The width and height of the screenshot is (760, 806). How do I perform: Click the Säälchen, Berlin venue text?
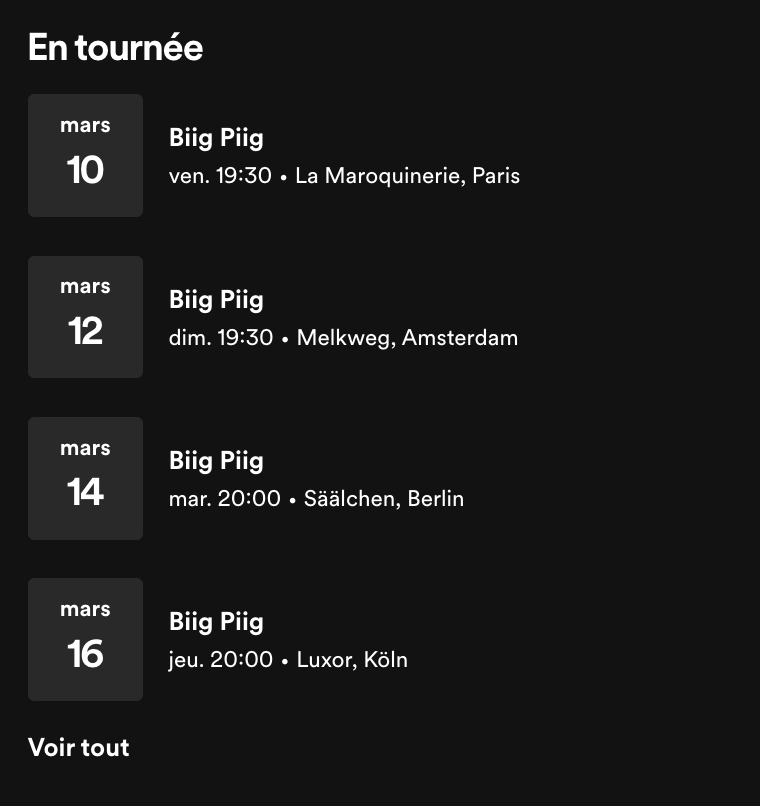tap(384, 499)
